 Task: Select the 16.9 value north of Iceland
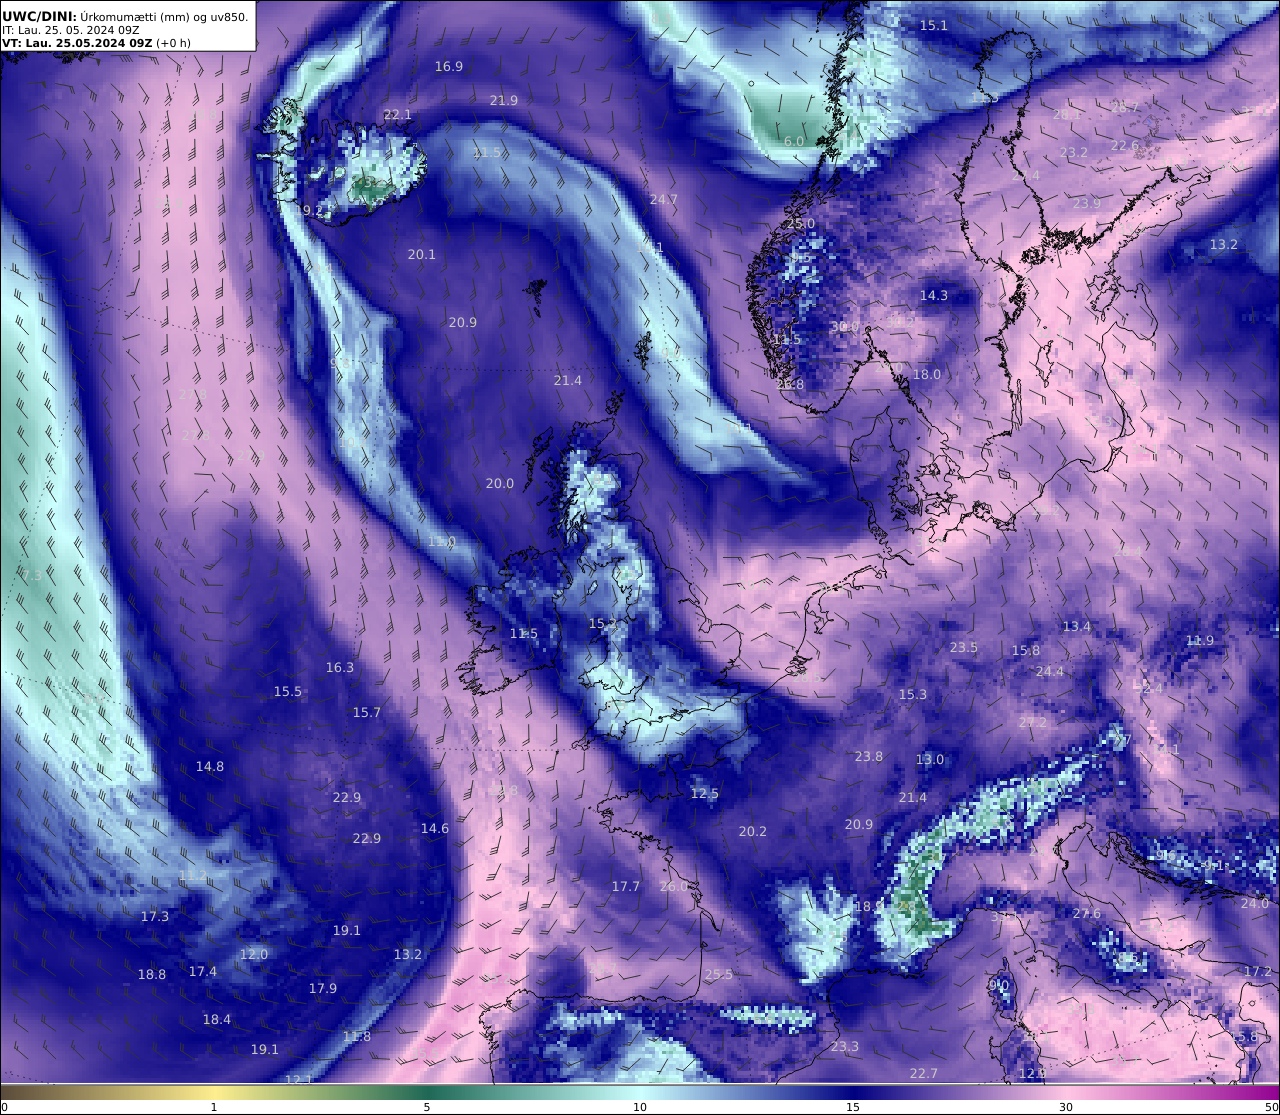[x=449, y=66]
